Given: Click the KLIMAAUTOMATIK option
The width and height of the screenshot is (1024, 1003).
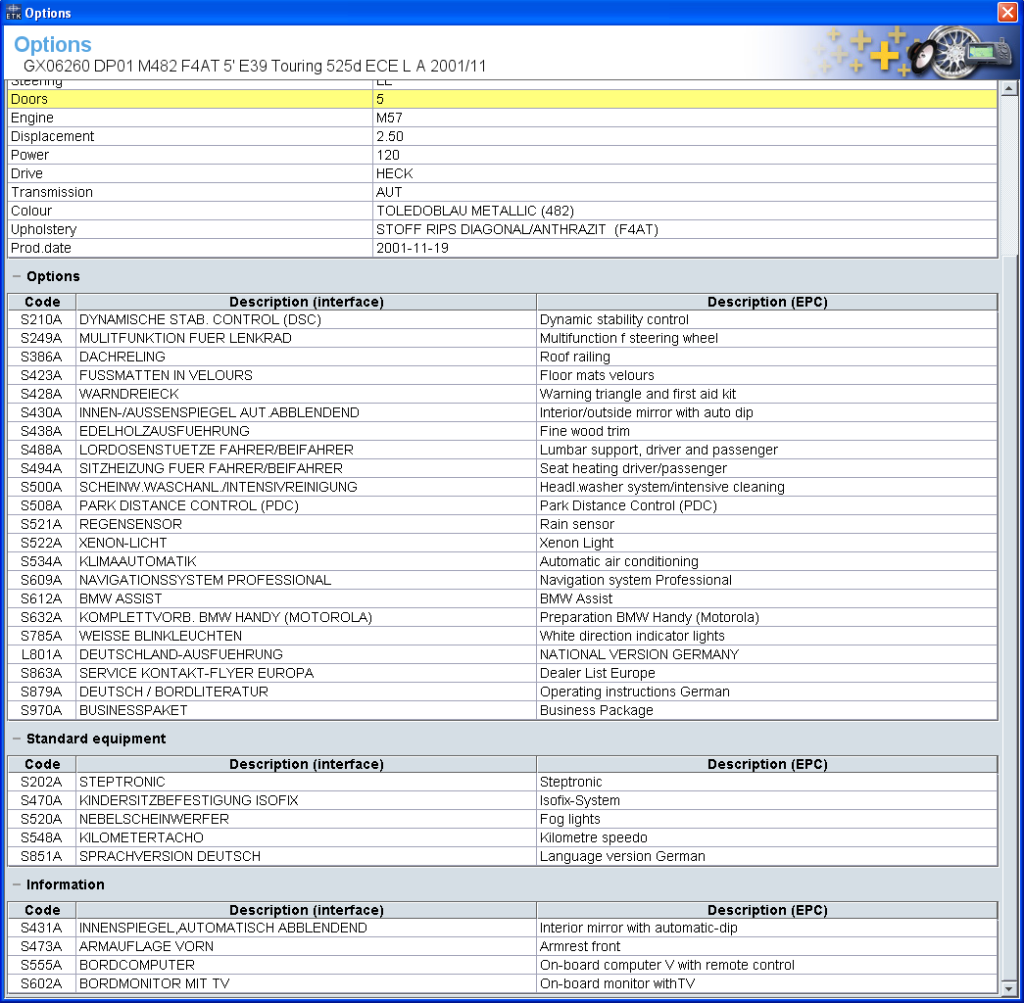Looking at the screenshot, I should click(x=138, y=562).
